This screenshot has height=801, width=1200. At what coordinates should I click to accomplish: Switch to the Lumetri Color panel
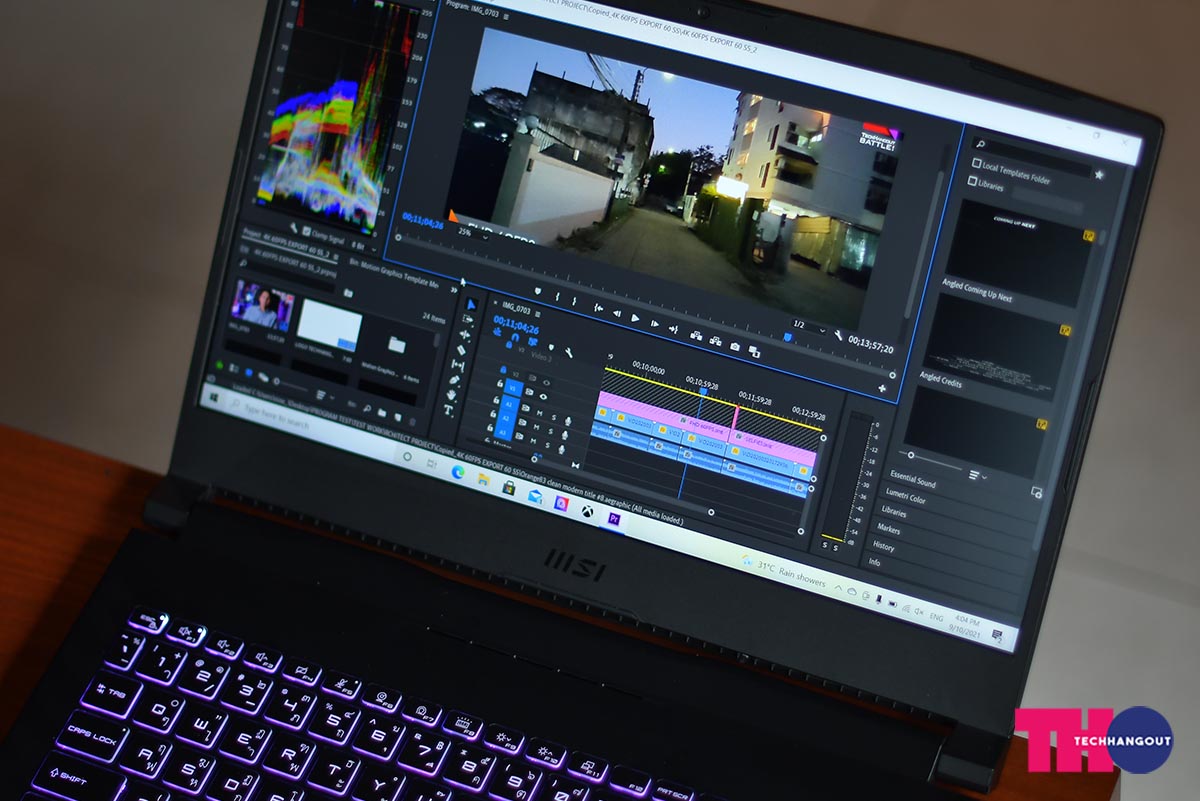tap(904, 497)
